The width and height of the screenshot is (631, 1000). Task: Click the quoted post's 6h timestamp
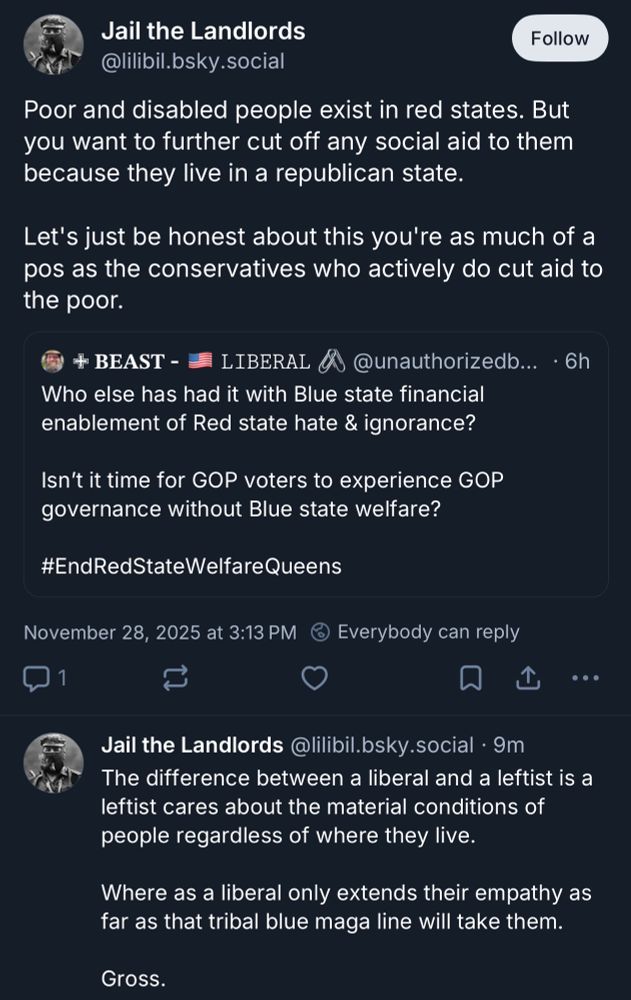click(577, 361)
